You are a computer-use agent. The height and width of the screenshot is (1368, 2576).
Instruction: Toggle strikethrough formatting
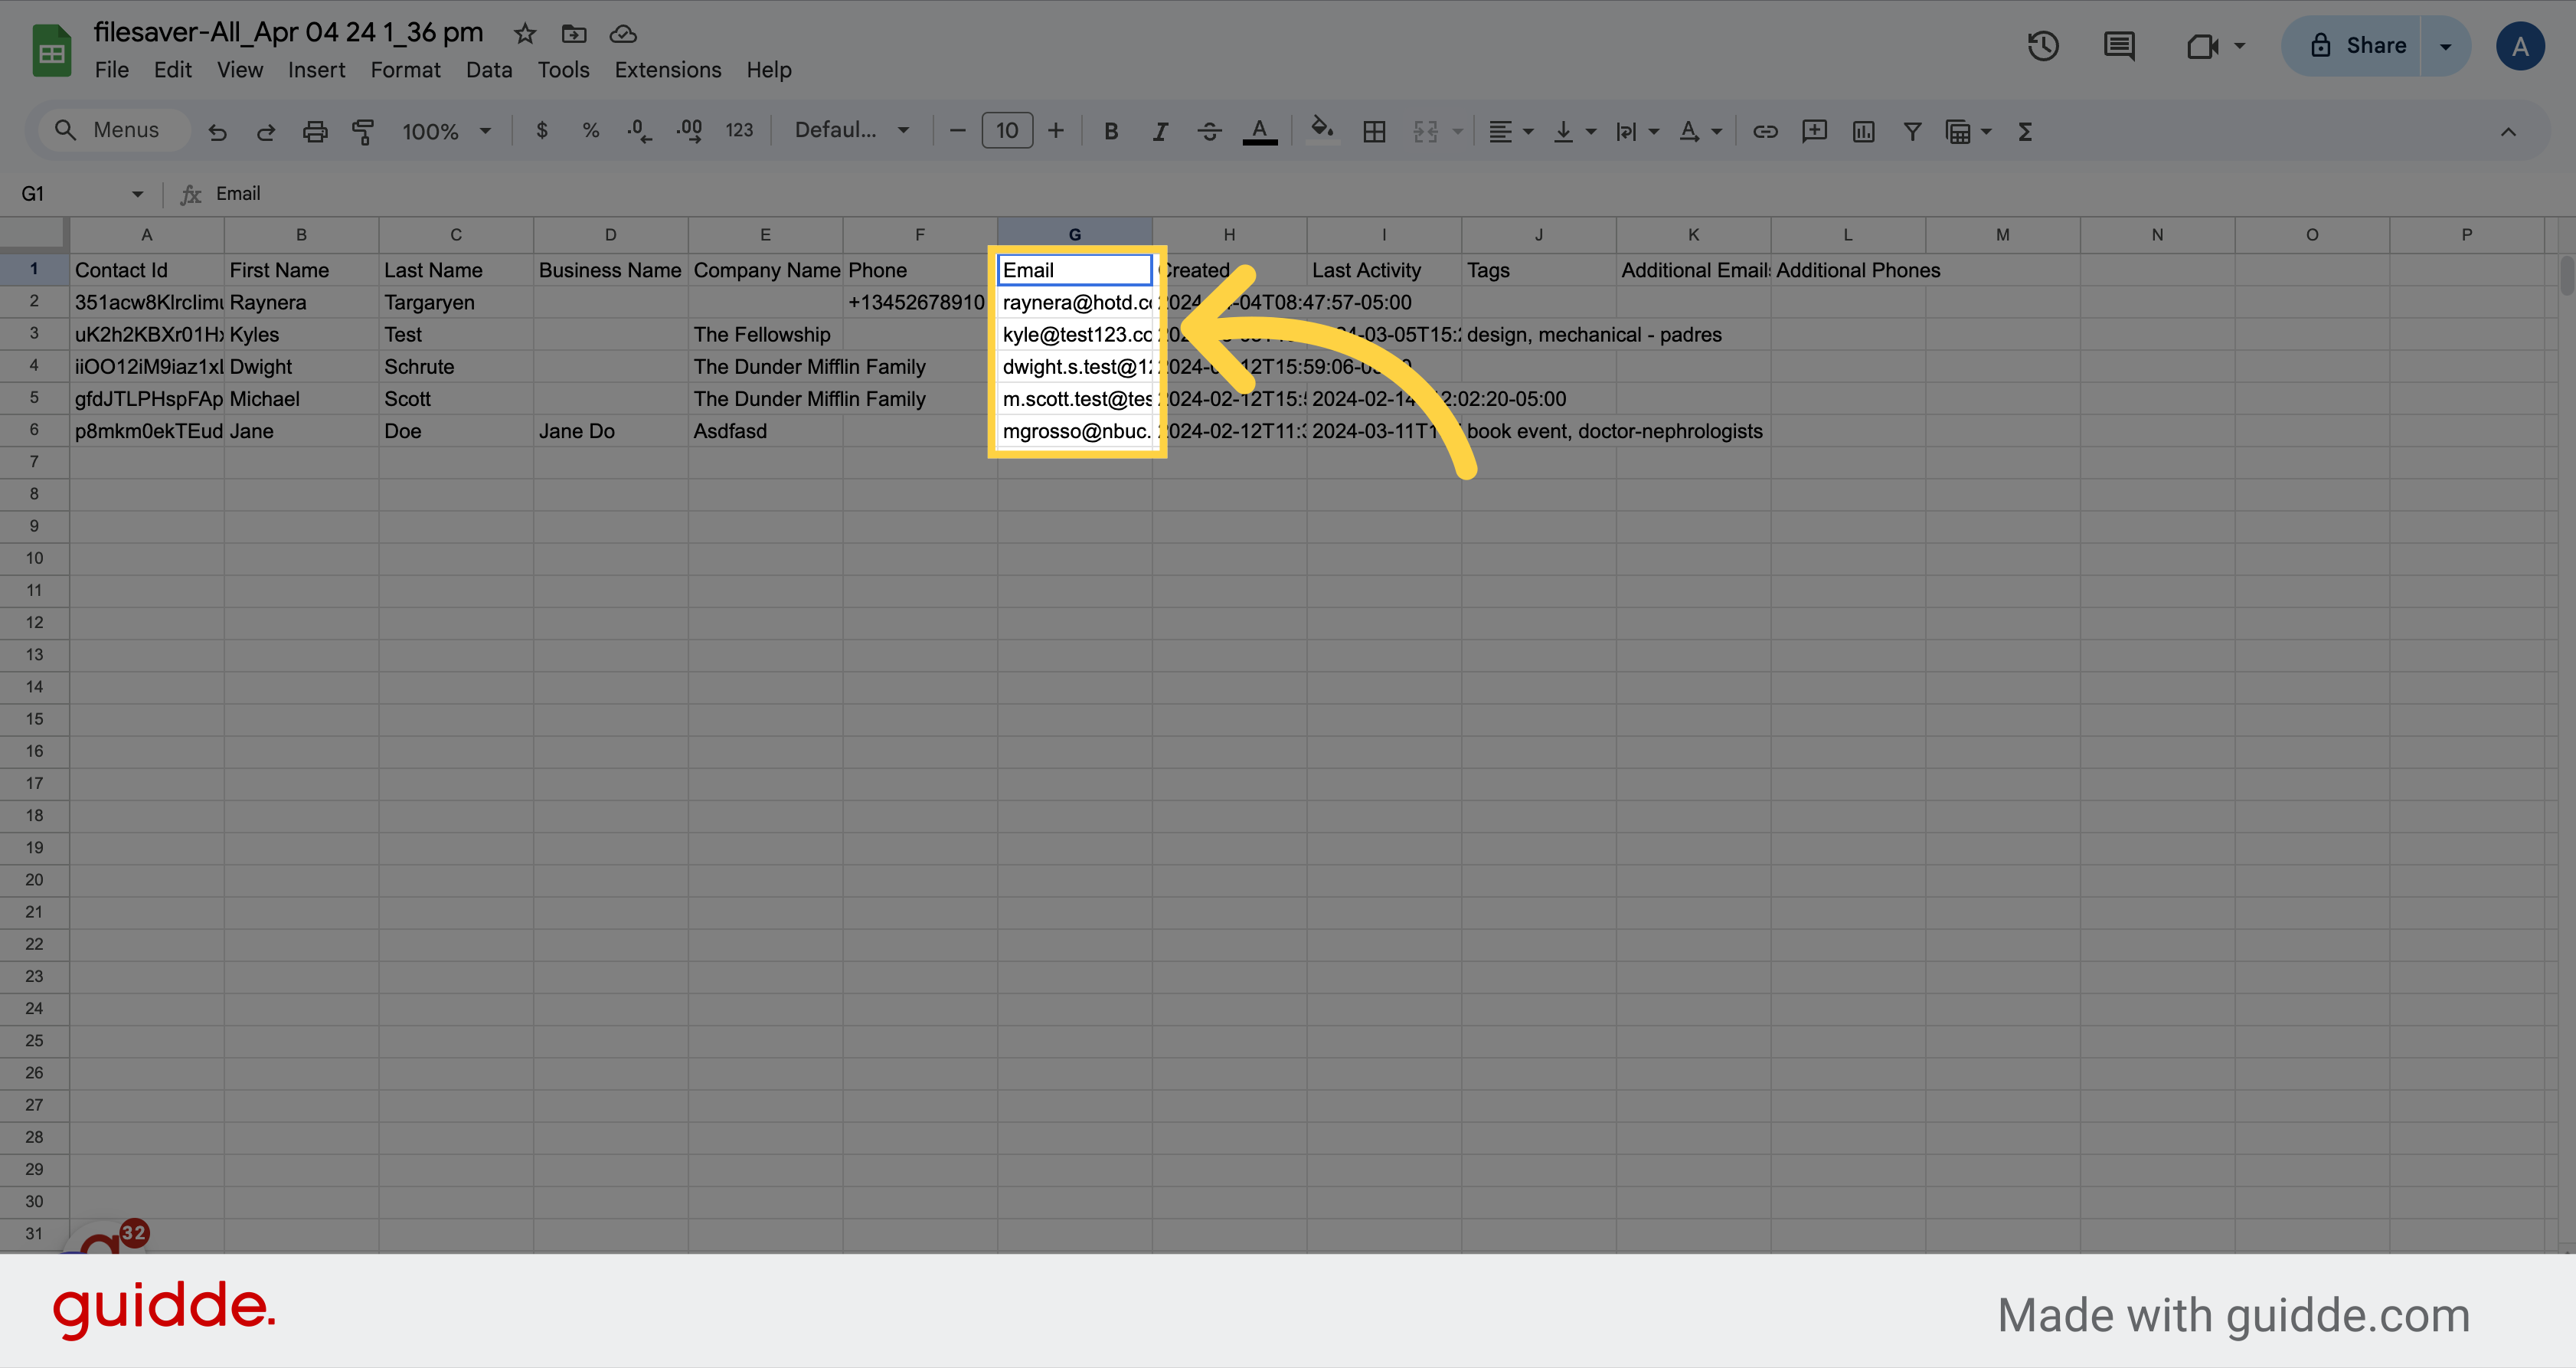click(x=1209, y=131)
